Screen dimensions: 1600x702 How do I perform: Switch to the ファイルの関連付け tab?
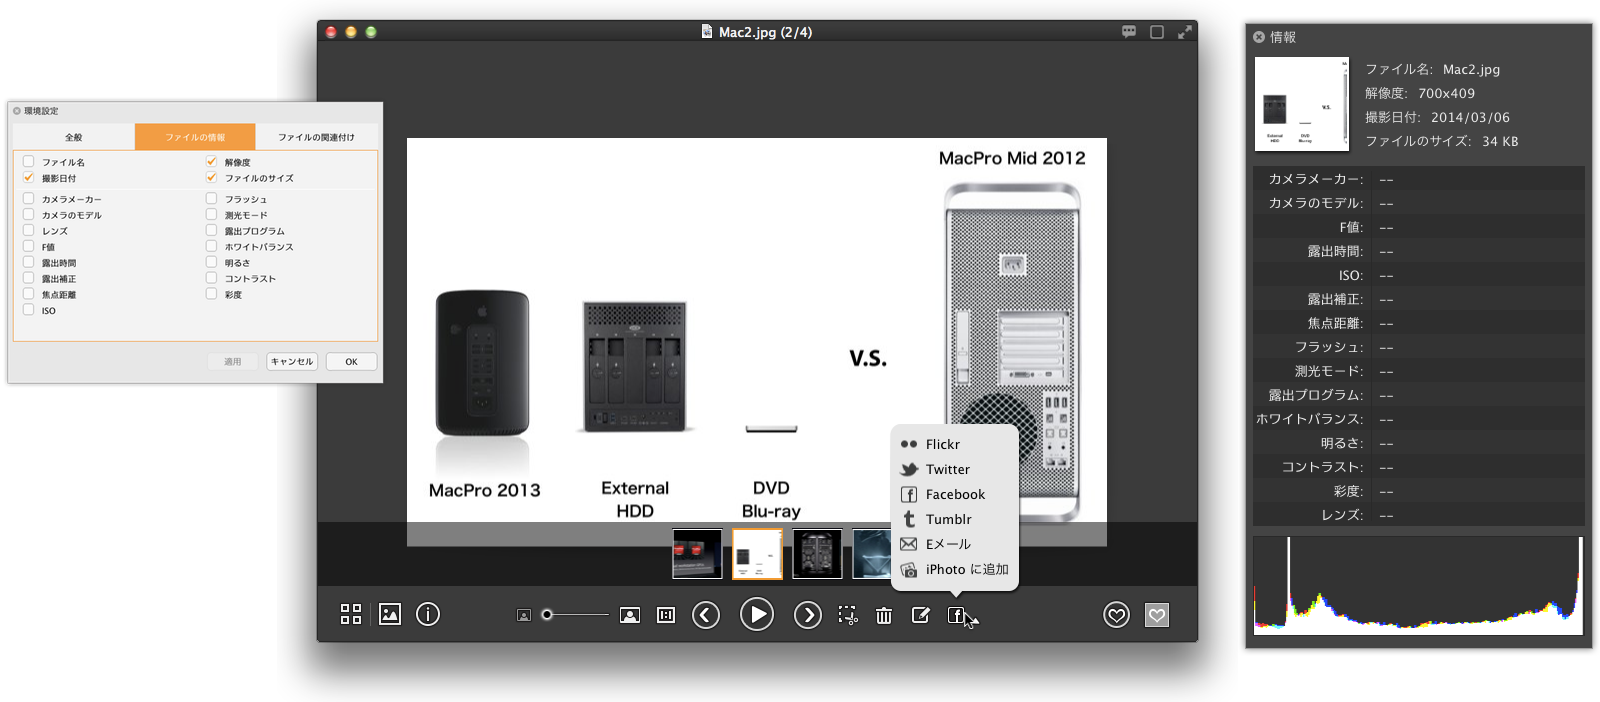316,137
